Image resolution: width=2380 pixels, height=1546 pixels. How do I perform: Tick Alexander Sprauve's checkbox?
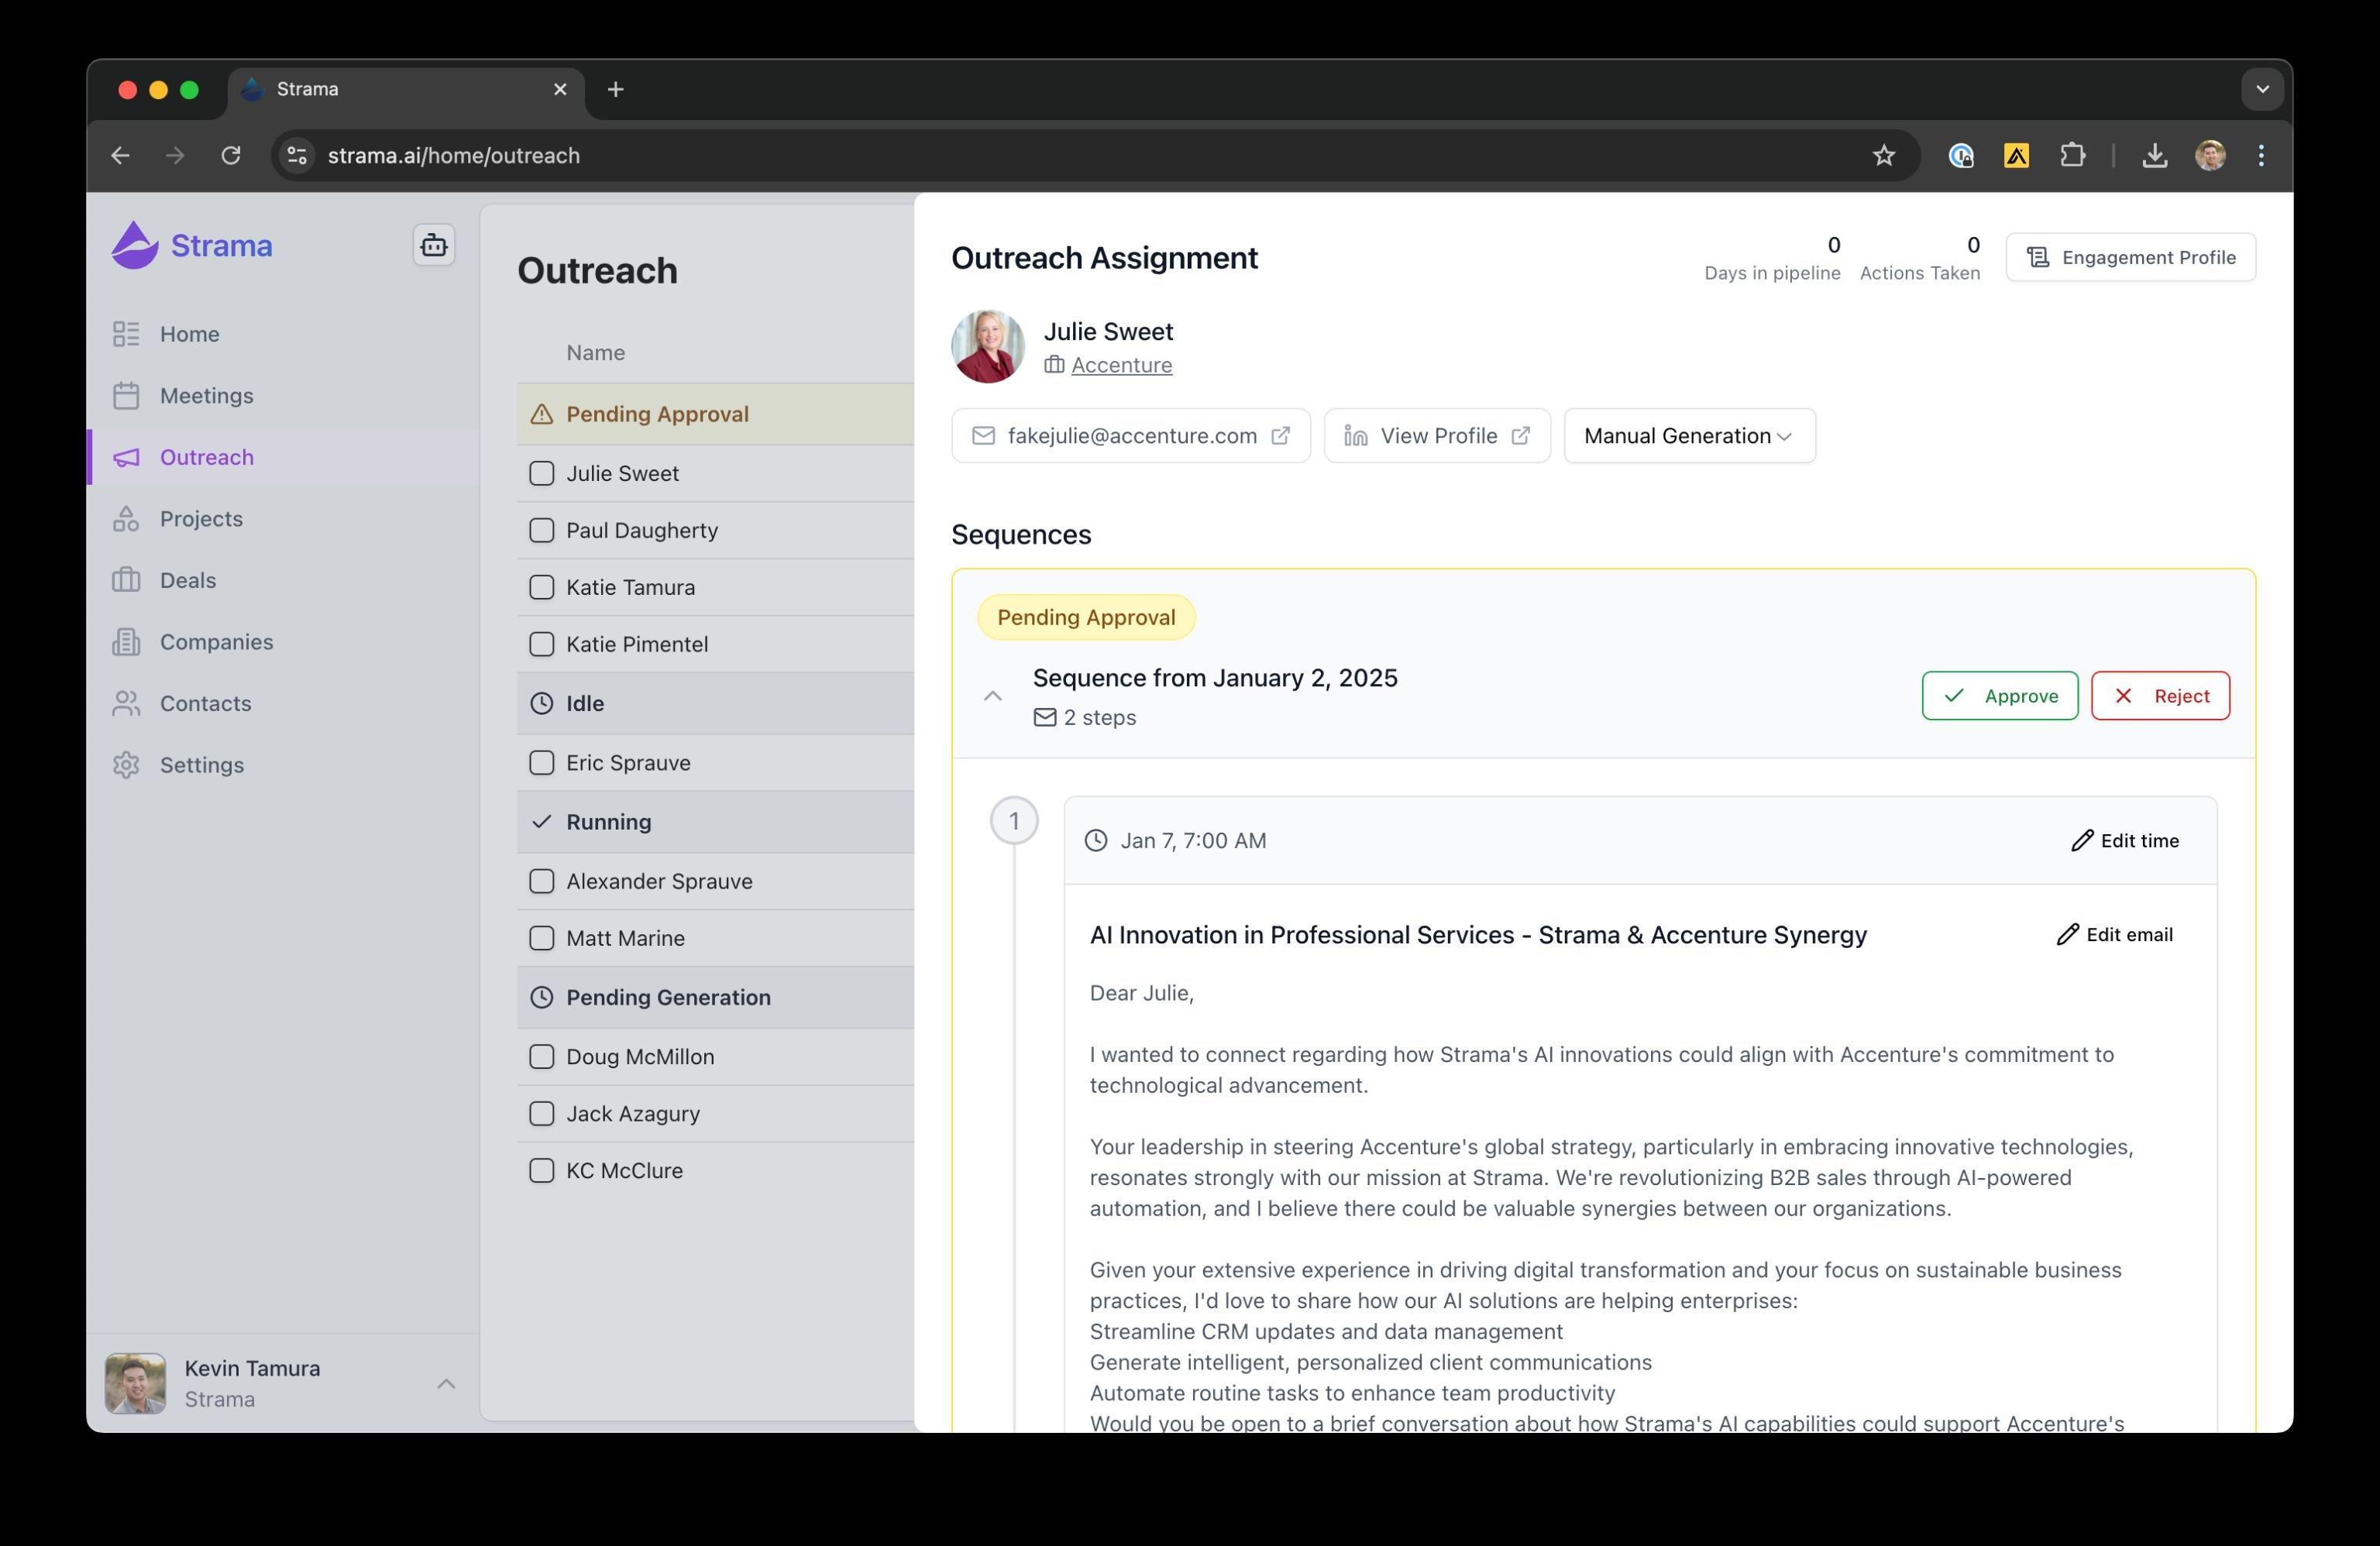coord(541,881)
